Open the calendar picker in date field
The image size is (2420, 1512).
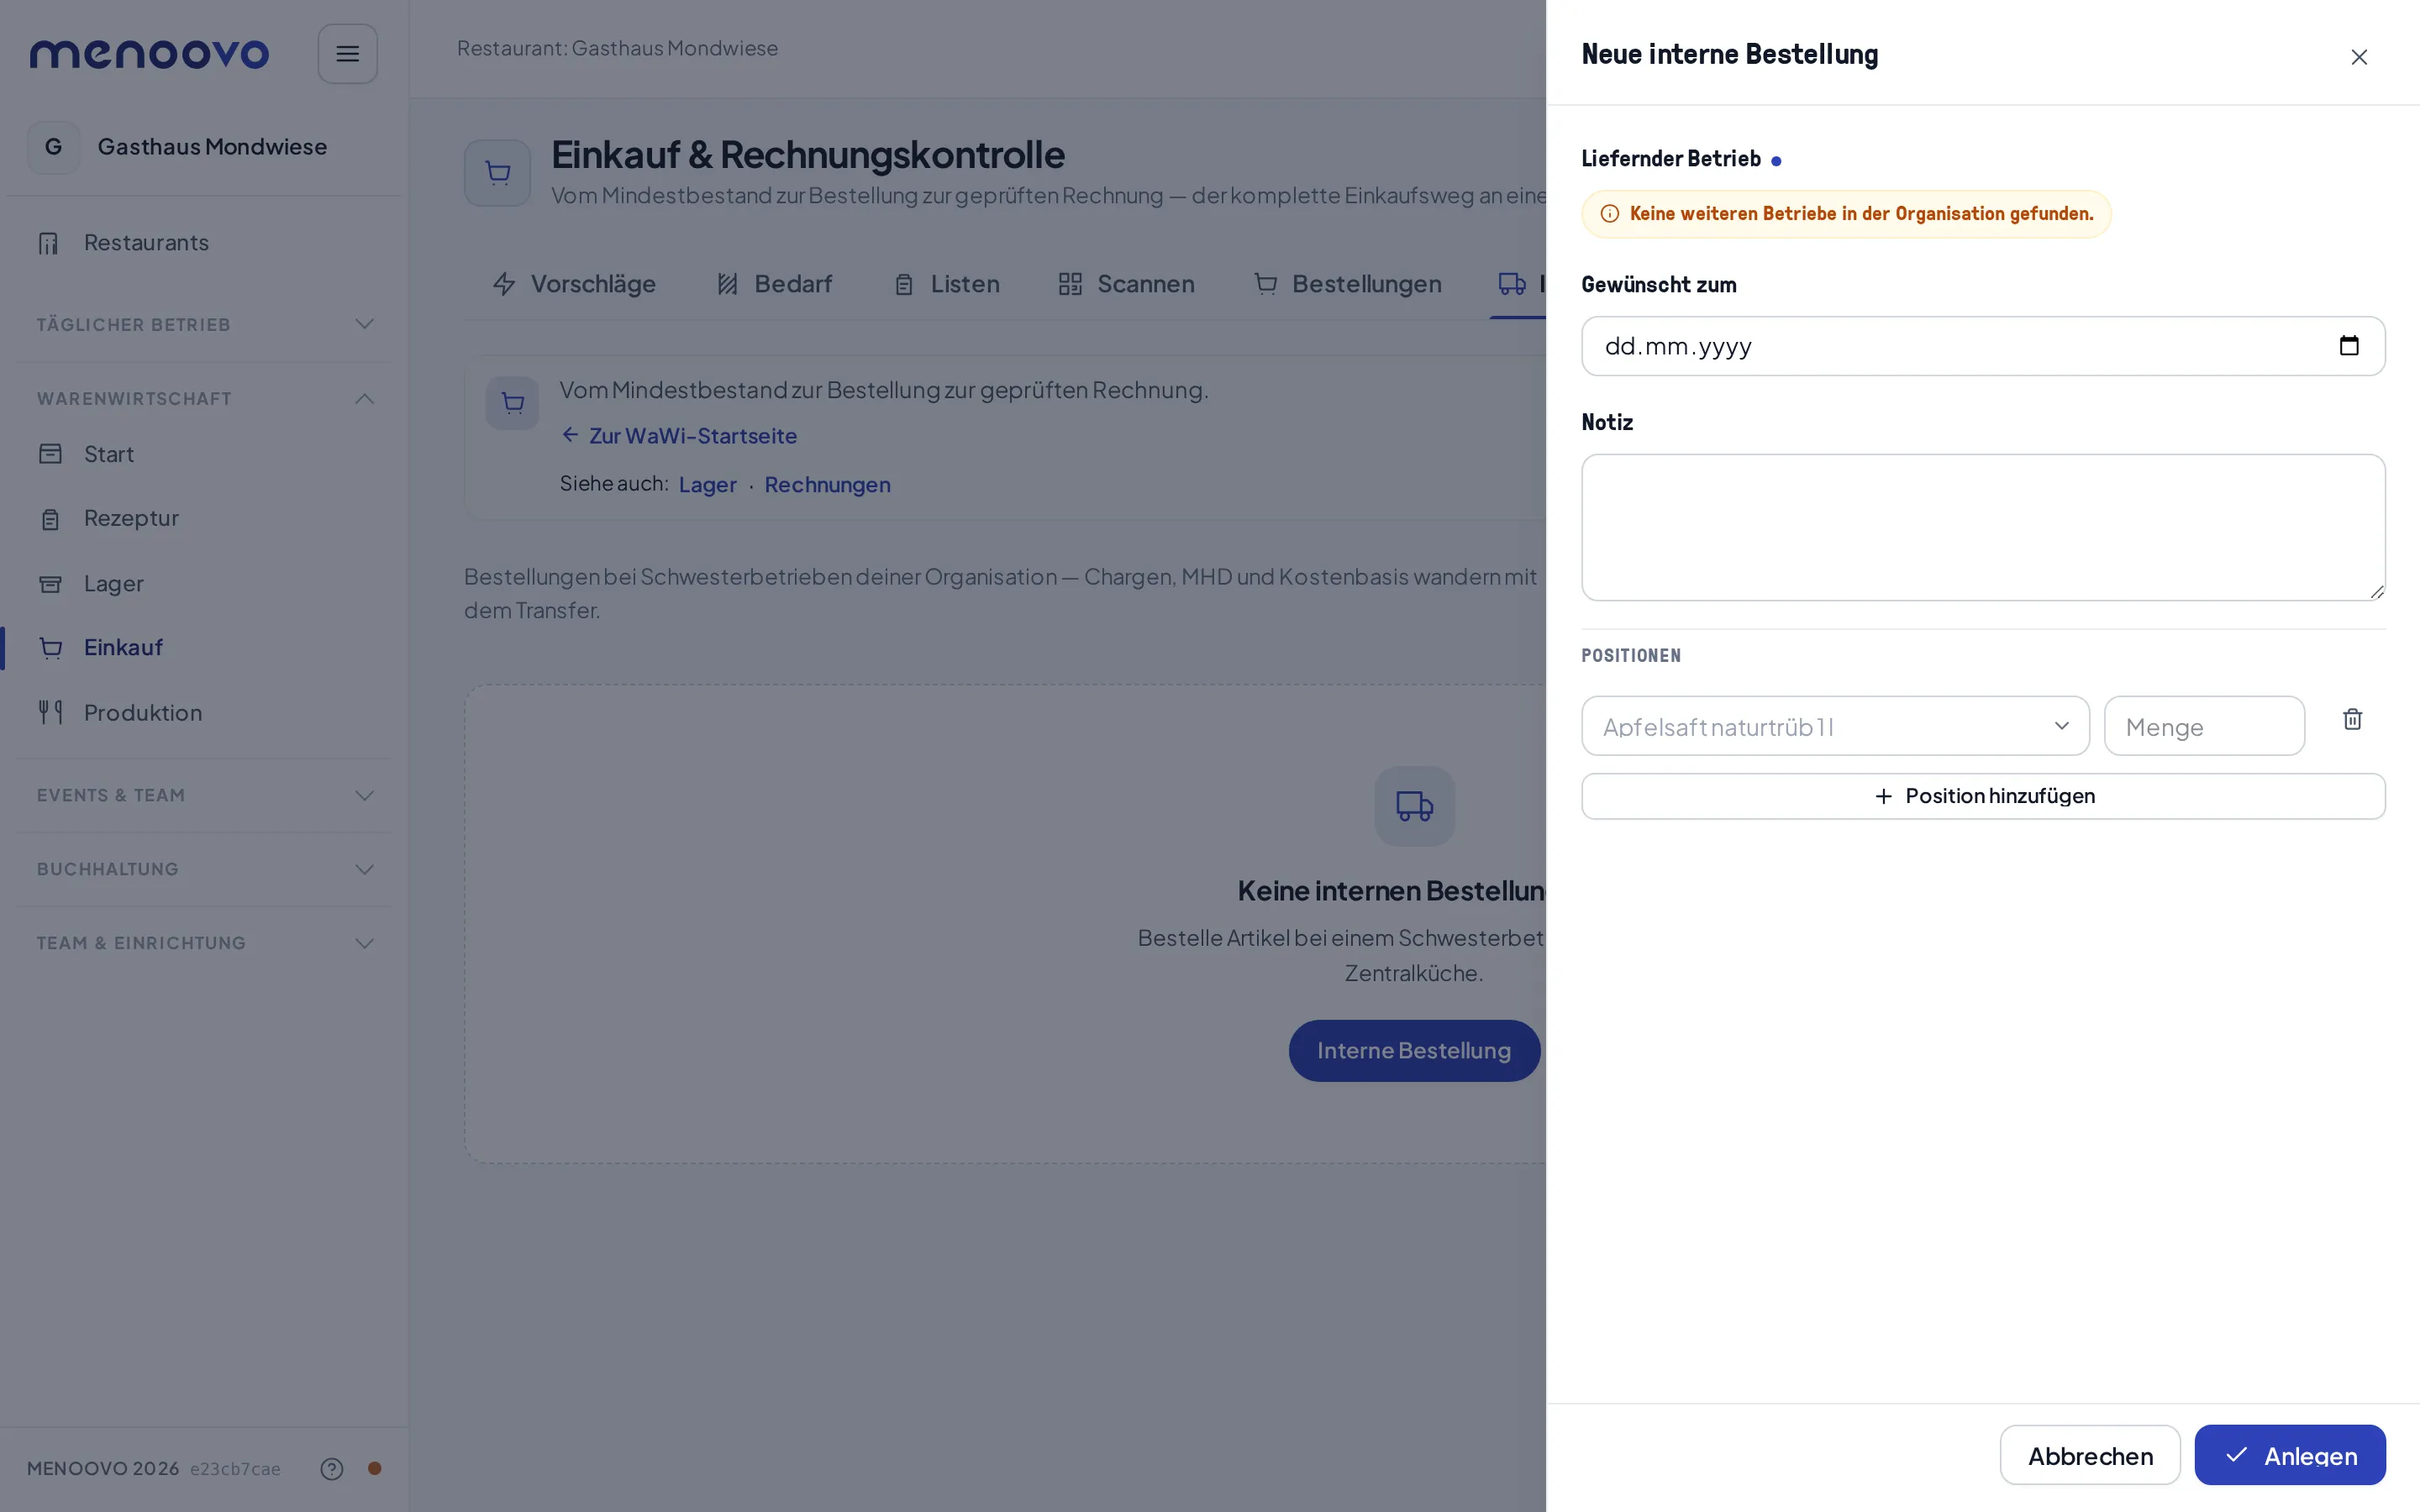pyautogui.click(x=2349, y=346)
